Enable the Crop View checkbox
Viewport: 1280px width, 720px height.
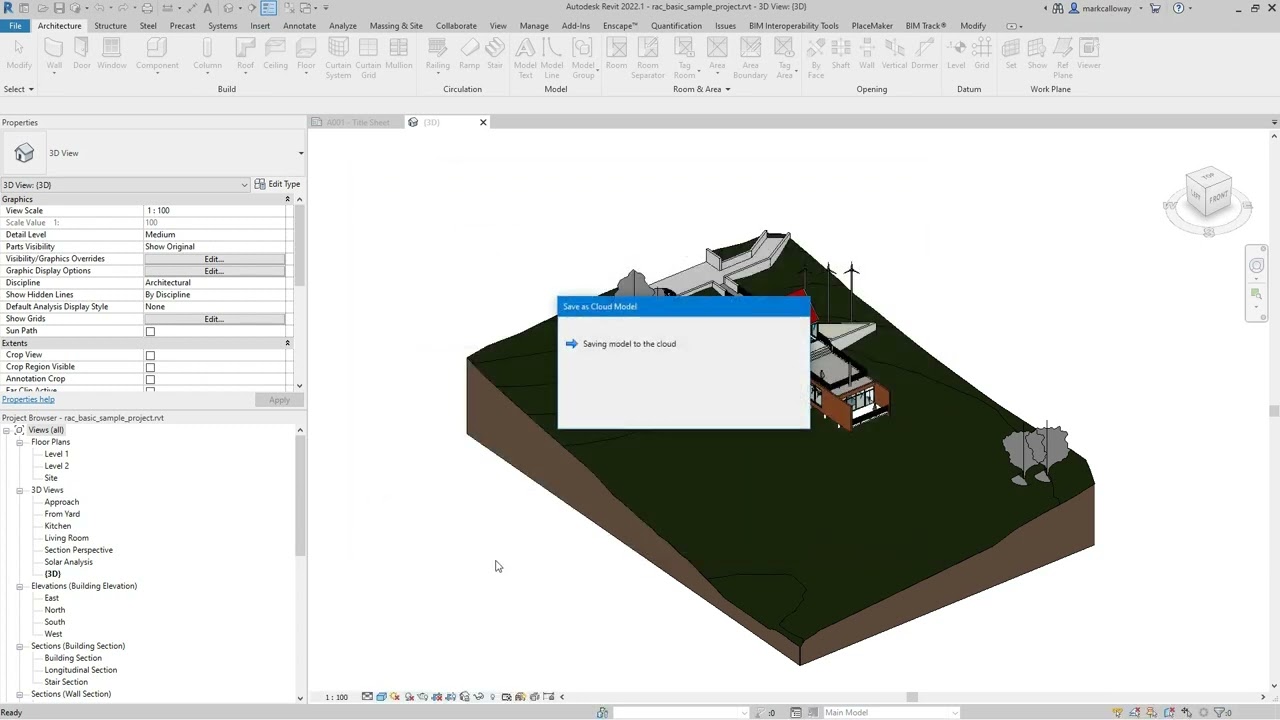coord(150,355)
